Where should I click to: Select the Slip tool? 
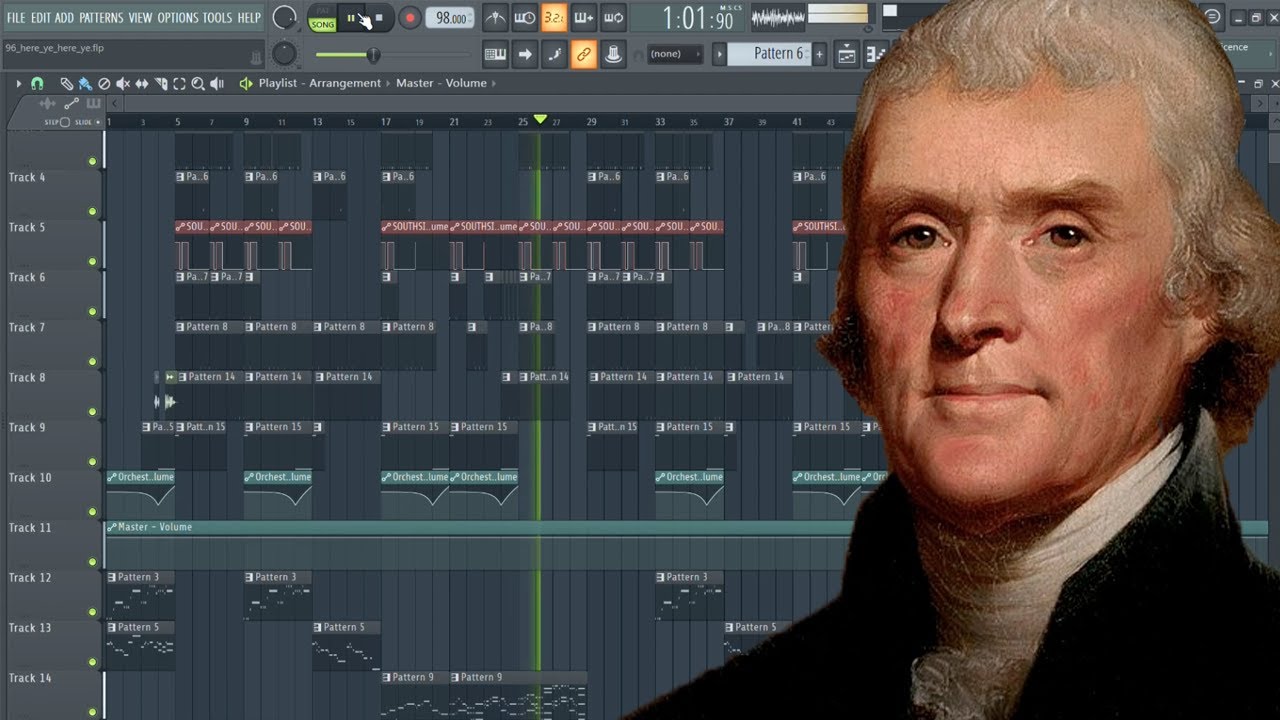coord(142,84)
